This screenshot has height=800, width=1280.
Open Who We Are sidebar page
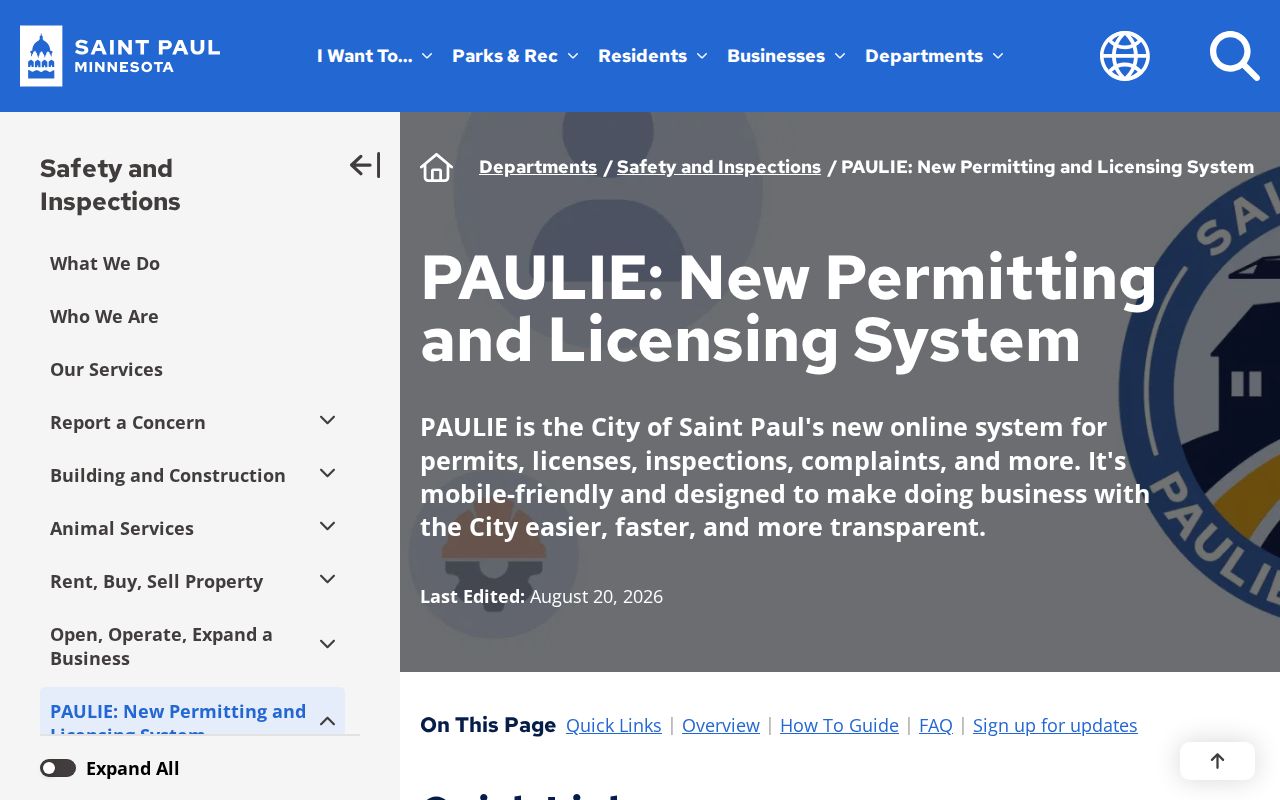point(104,316)
